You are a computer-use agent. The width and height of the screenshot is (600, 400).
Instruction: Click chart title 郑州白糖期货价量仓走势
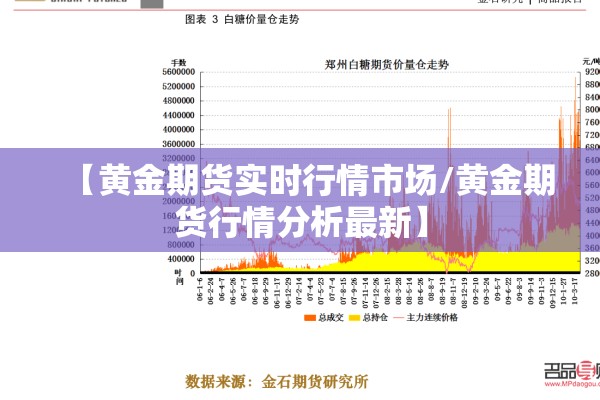386,64
